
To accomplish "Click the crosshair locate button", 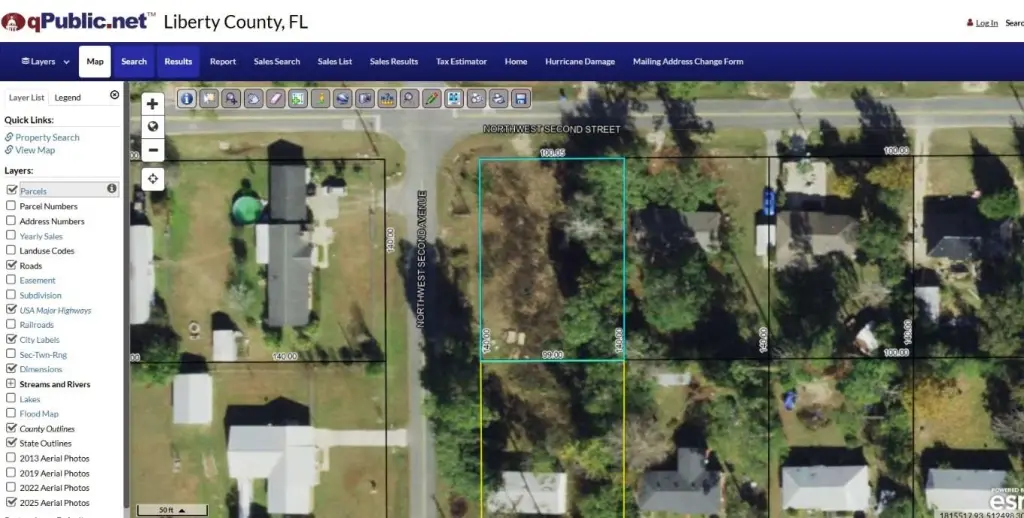I will [x=153, y=179].
